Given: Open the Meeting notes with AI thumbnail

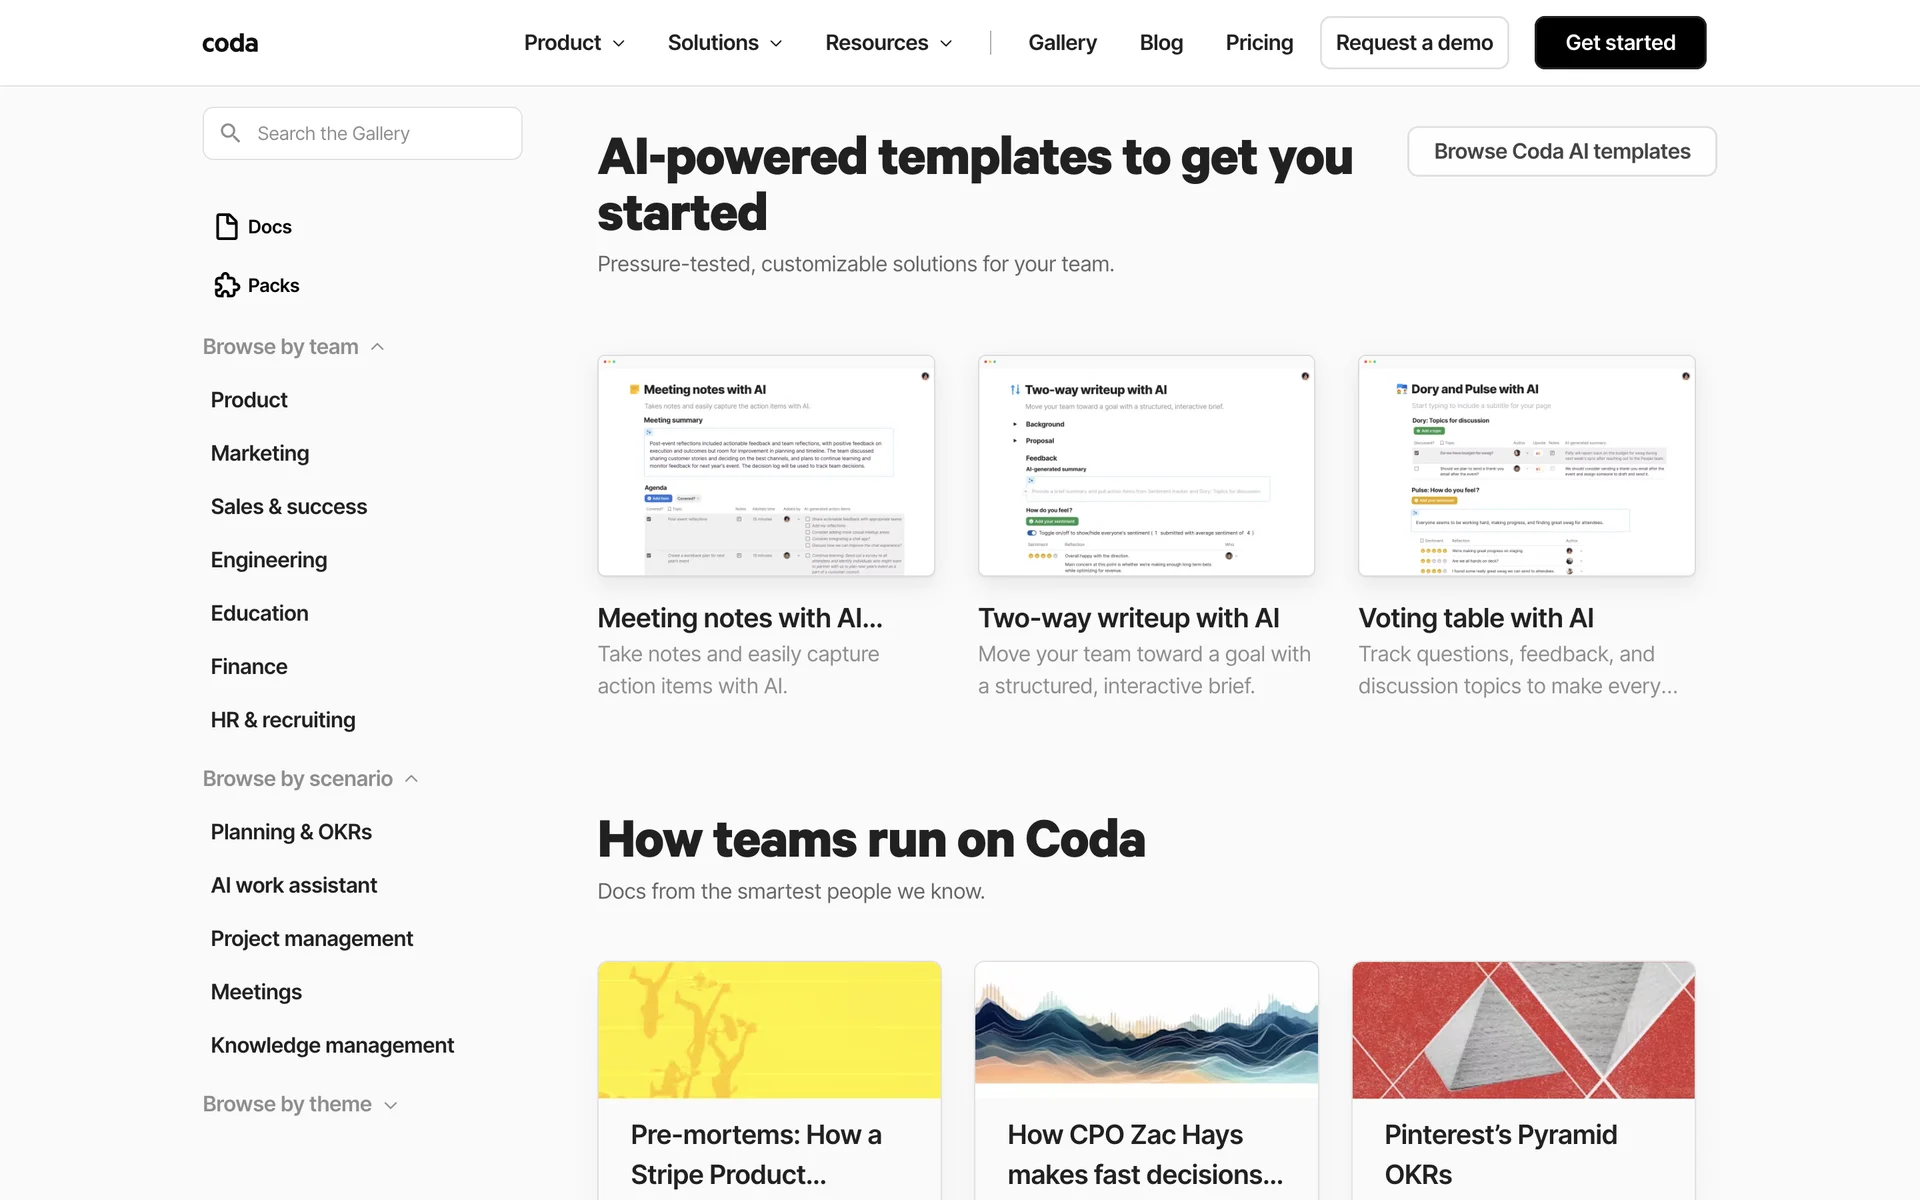Looking at the screenshot, I should point(766,466).
